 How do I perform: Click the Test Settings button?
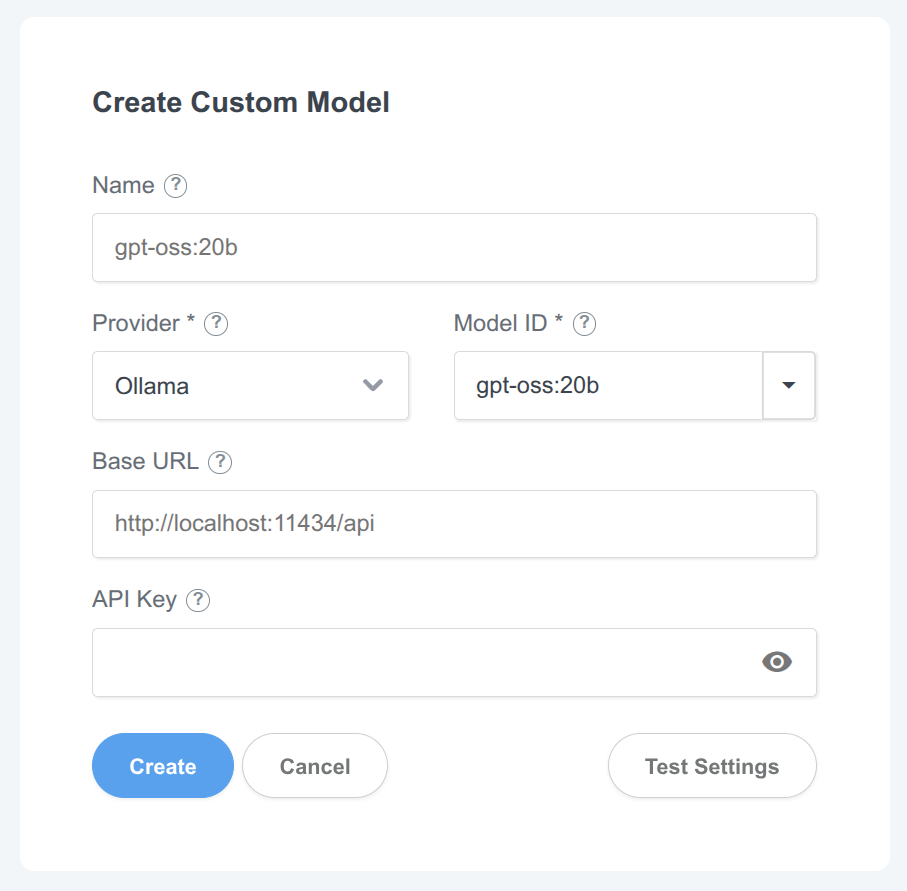point(712,766)
